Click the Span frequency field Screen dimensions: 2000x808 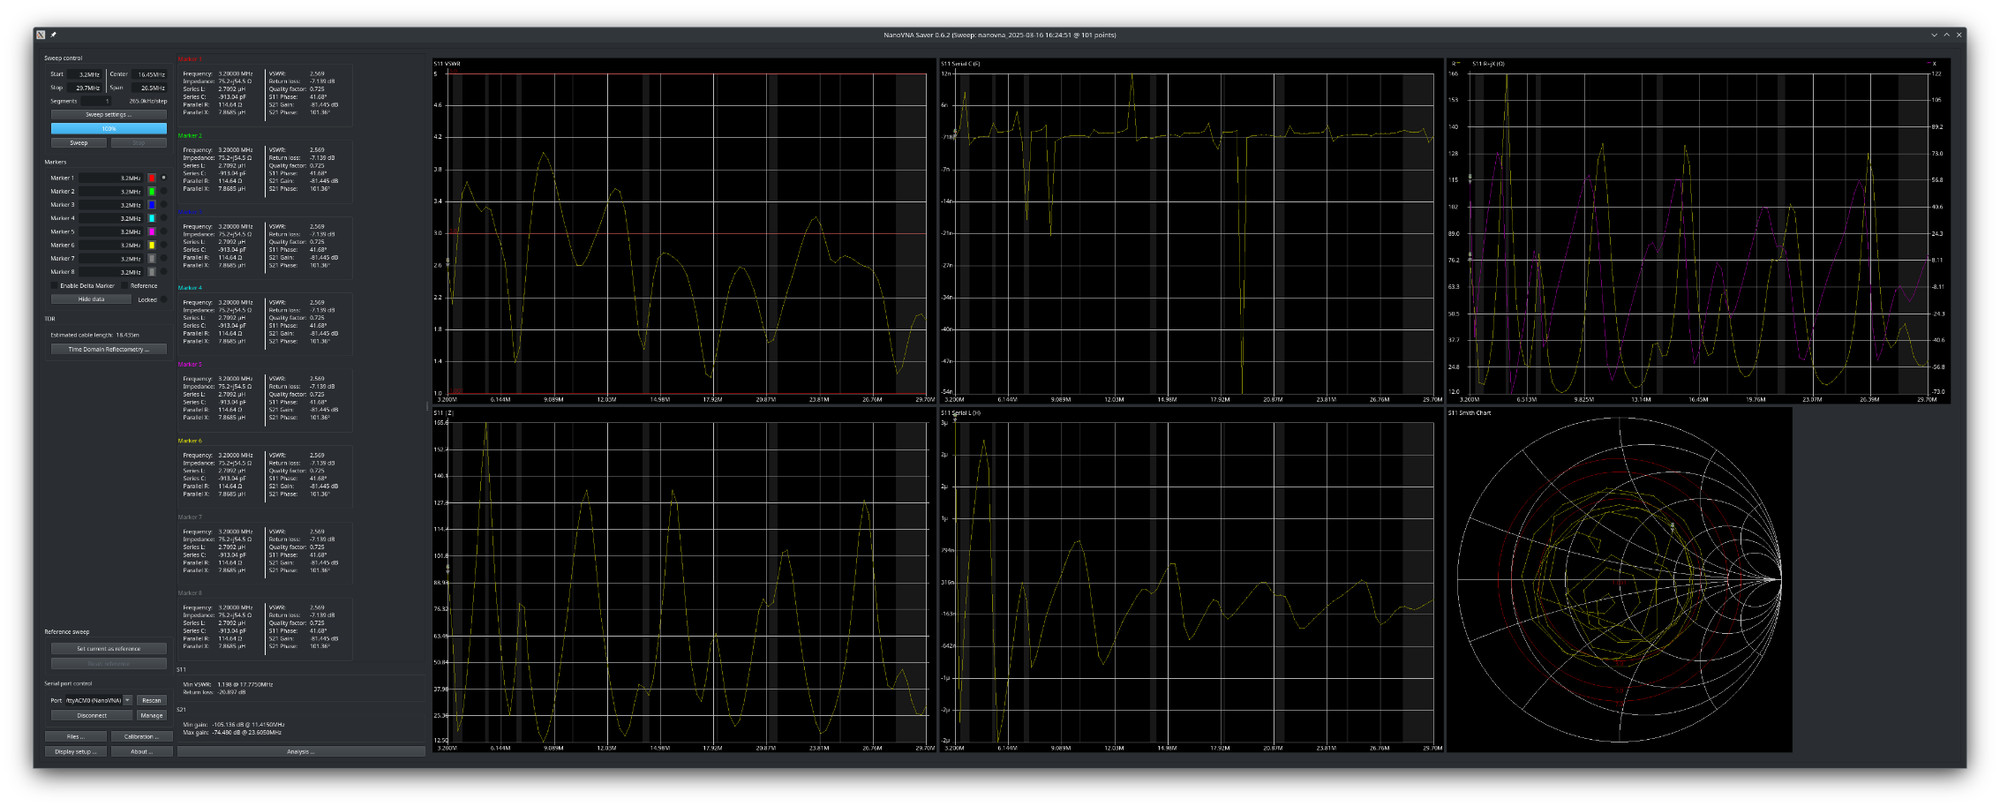click(x=150, y=88)
